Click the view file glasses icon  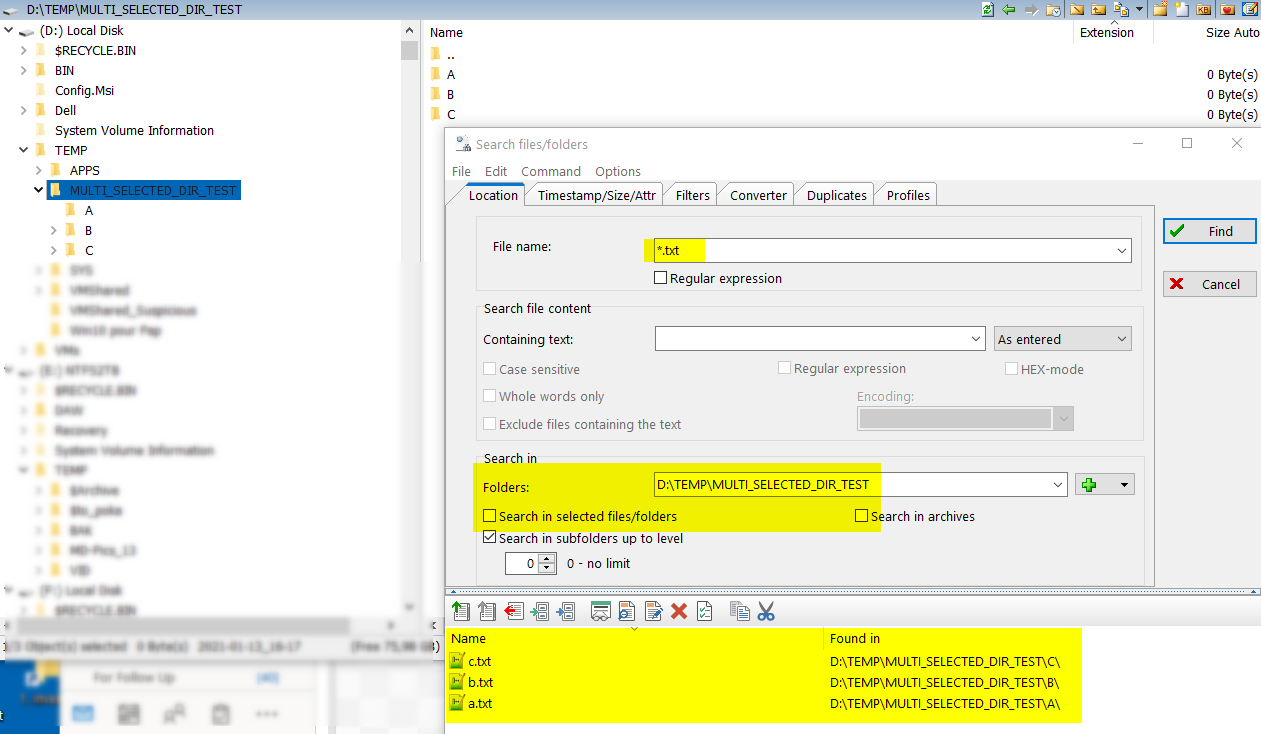click(x=601, y=611)
